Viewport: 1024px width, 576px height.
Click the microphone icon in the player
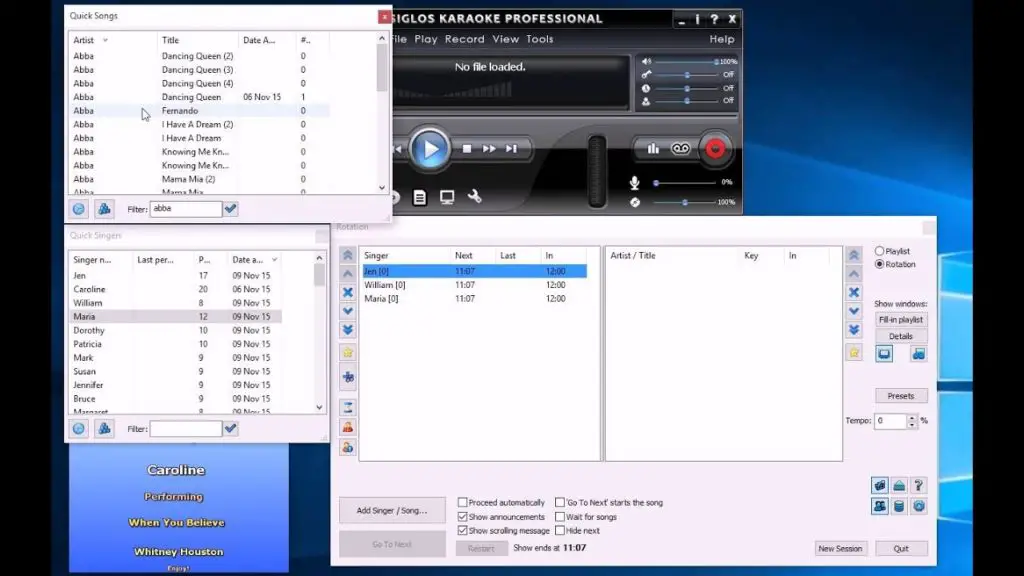tap(634, 183)
